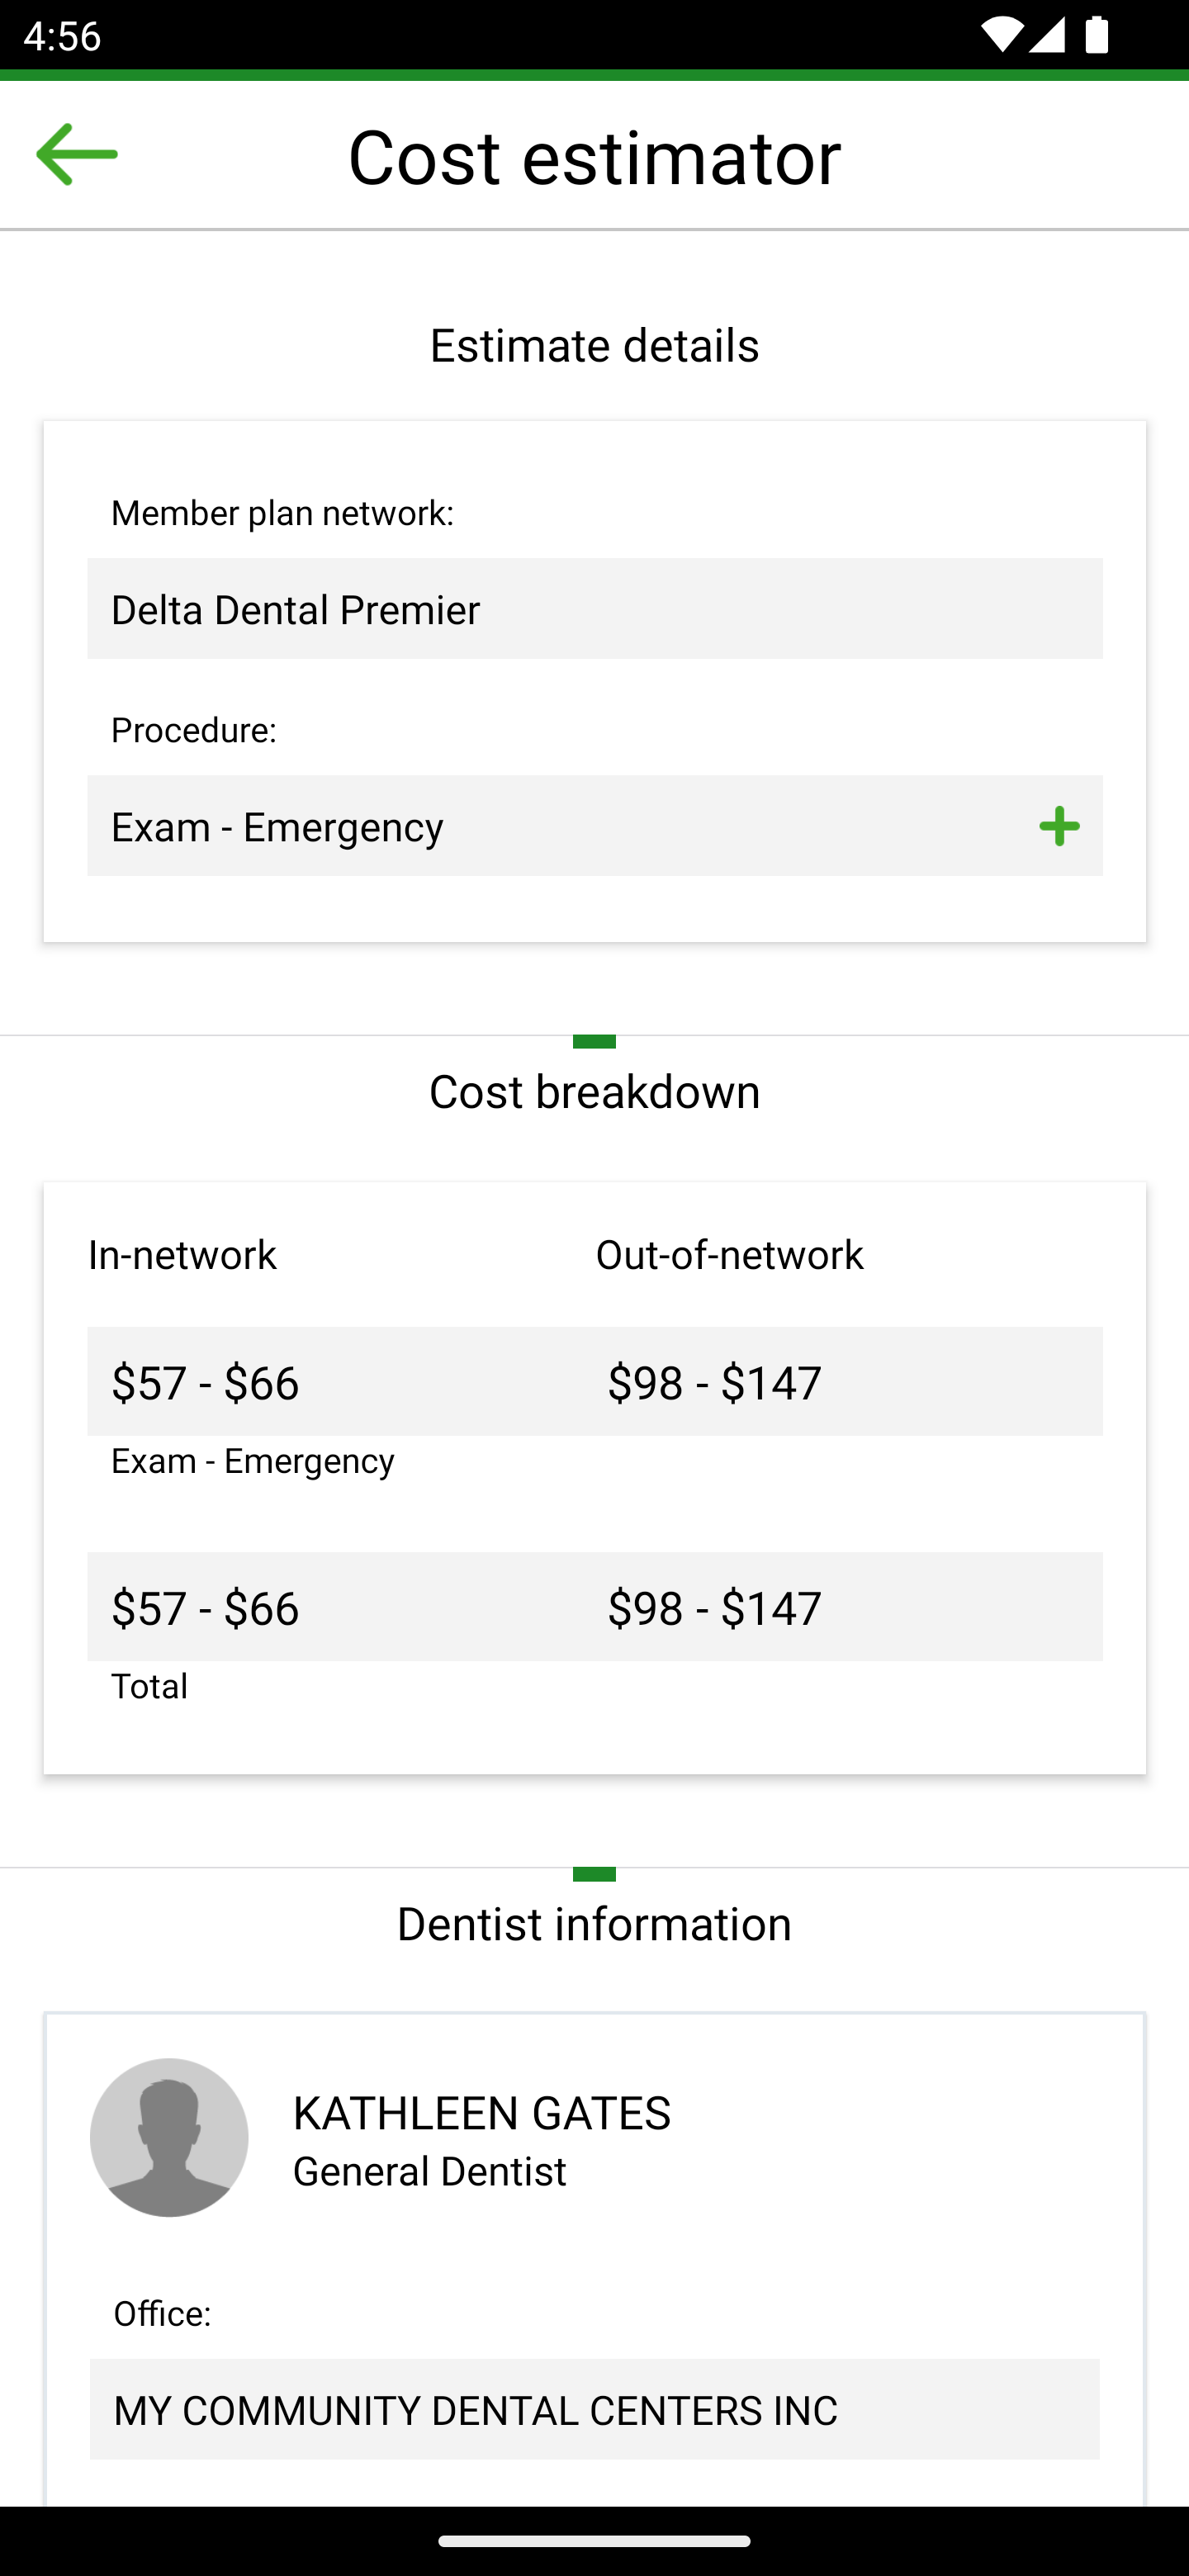Collapse the Dentist information section handle
Viewport: 1189px width, 2576px height.
[x=594, y=1874]
